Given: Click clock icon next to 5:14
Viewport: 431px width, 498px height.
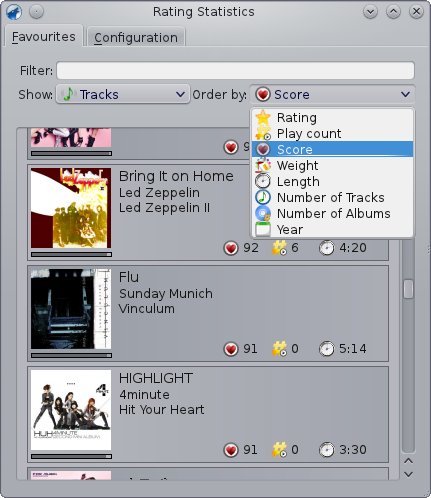Looking at the screenshot, I should click(326, 349).
